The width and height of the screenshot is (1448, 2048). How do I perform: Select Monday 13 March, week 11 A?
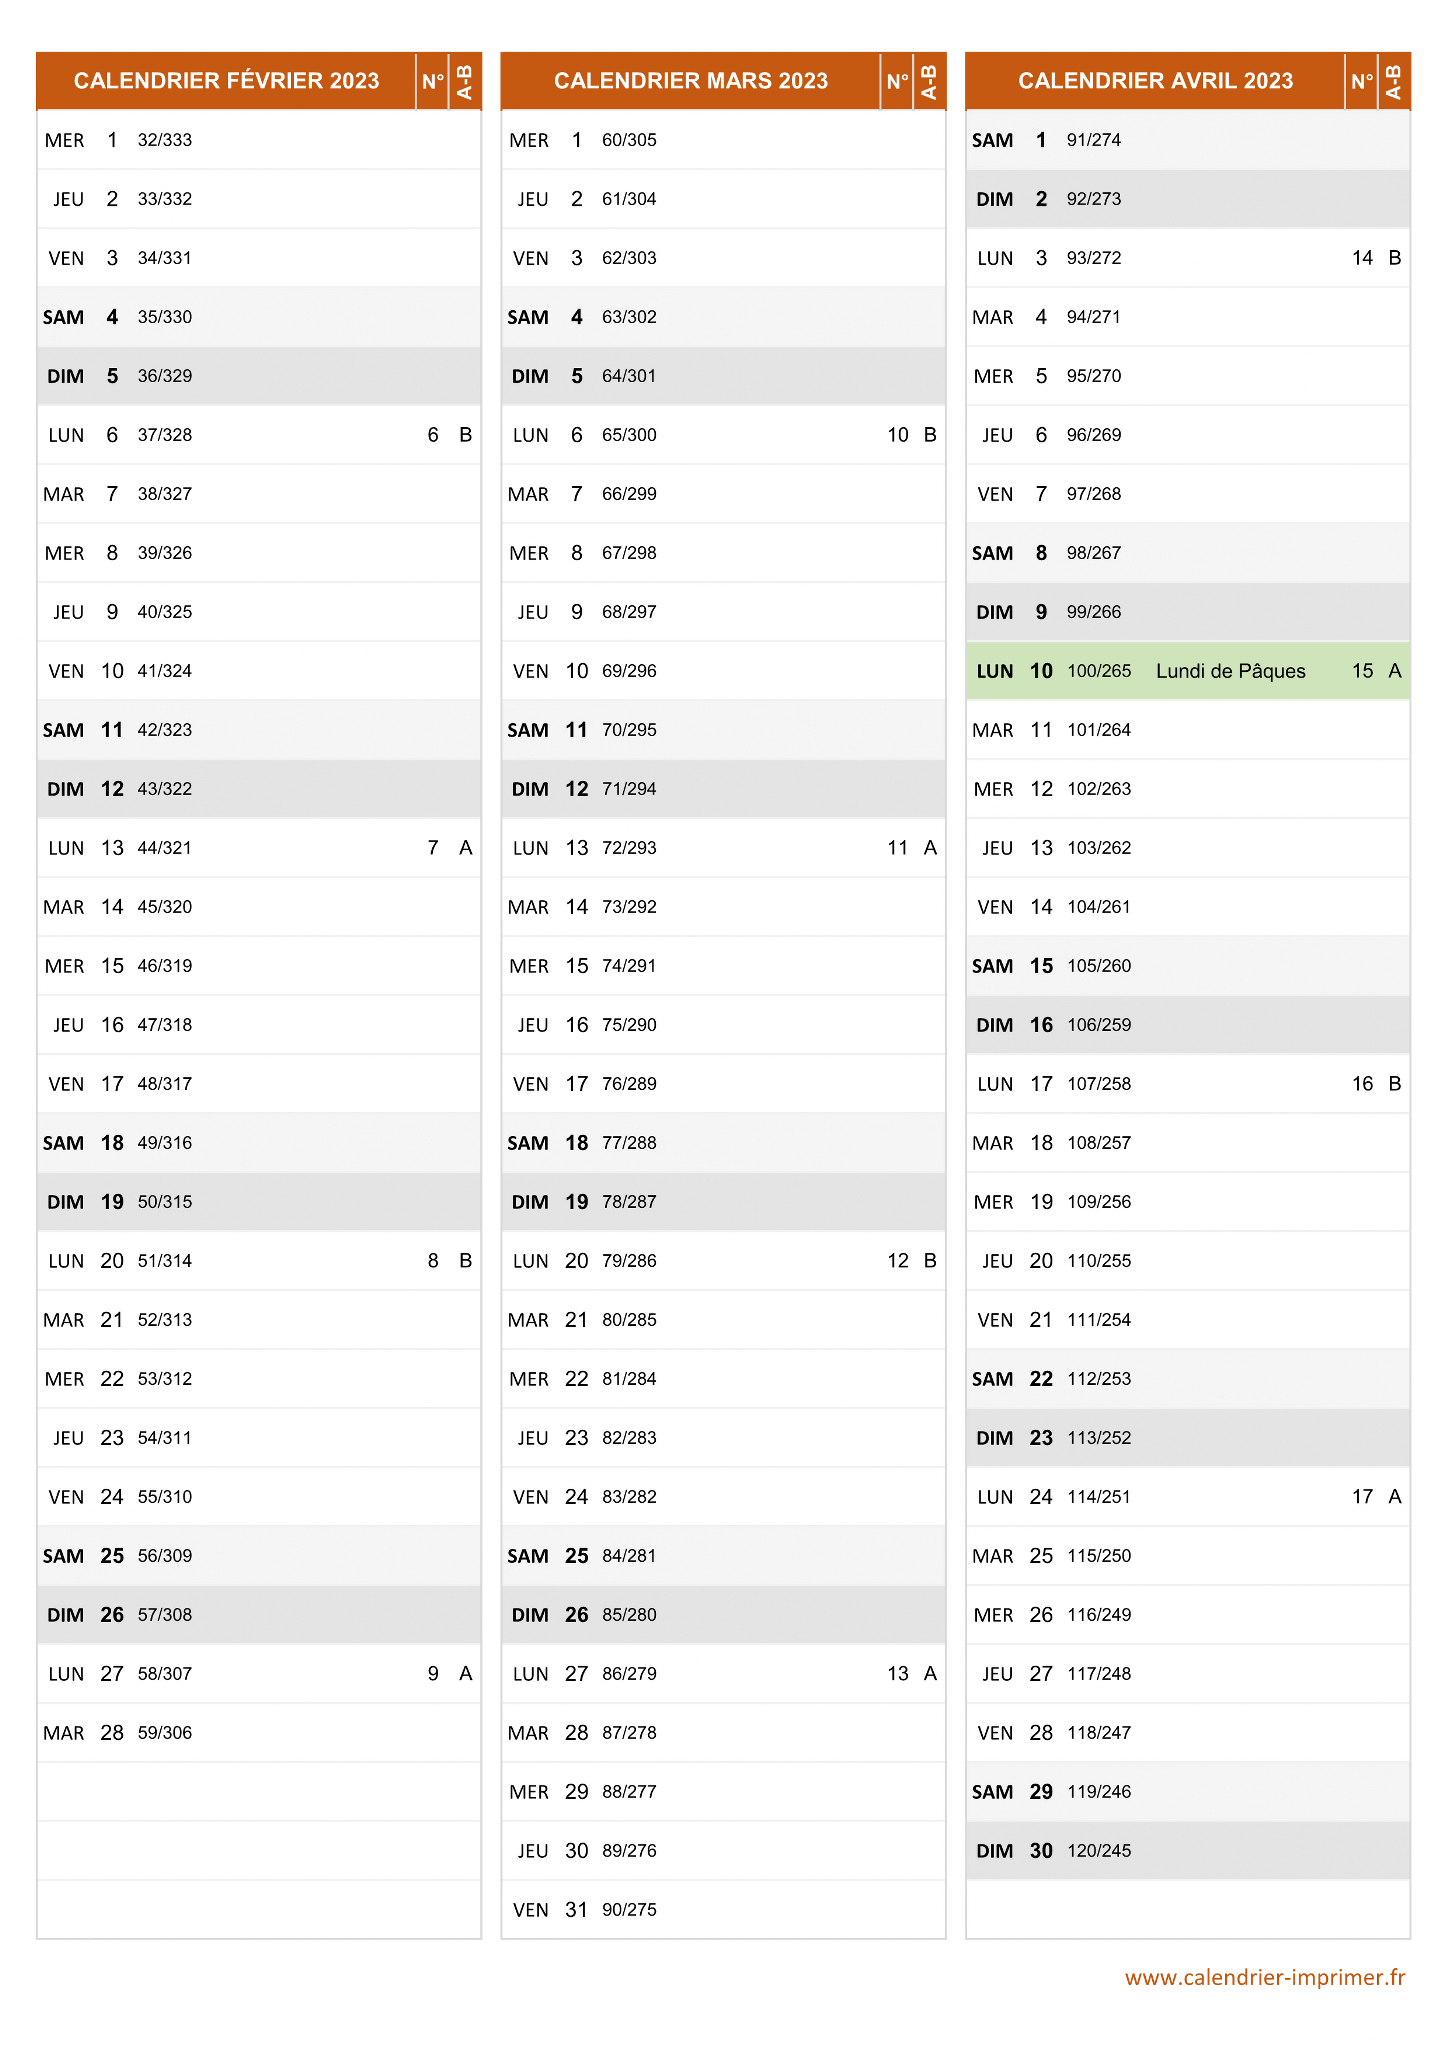[723, 848]
